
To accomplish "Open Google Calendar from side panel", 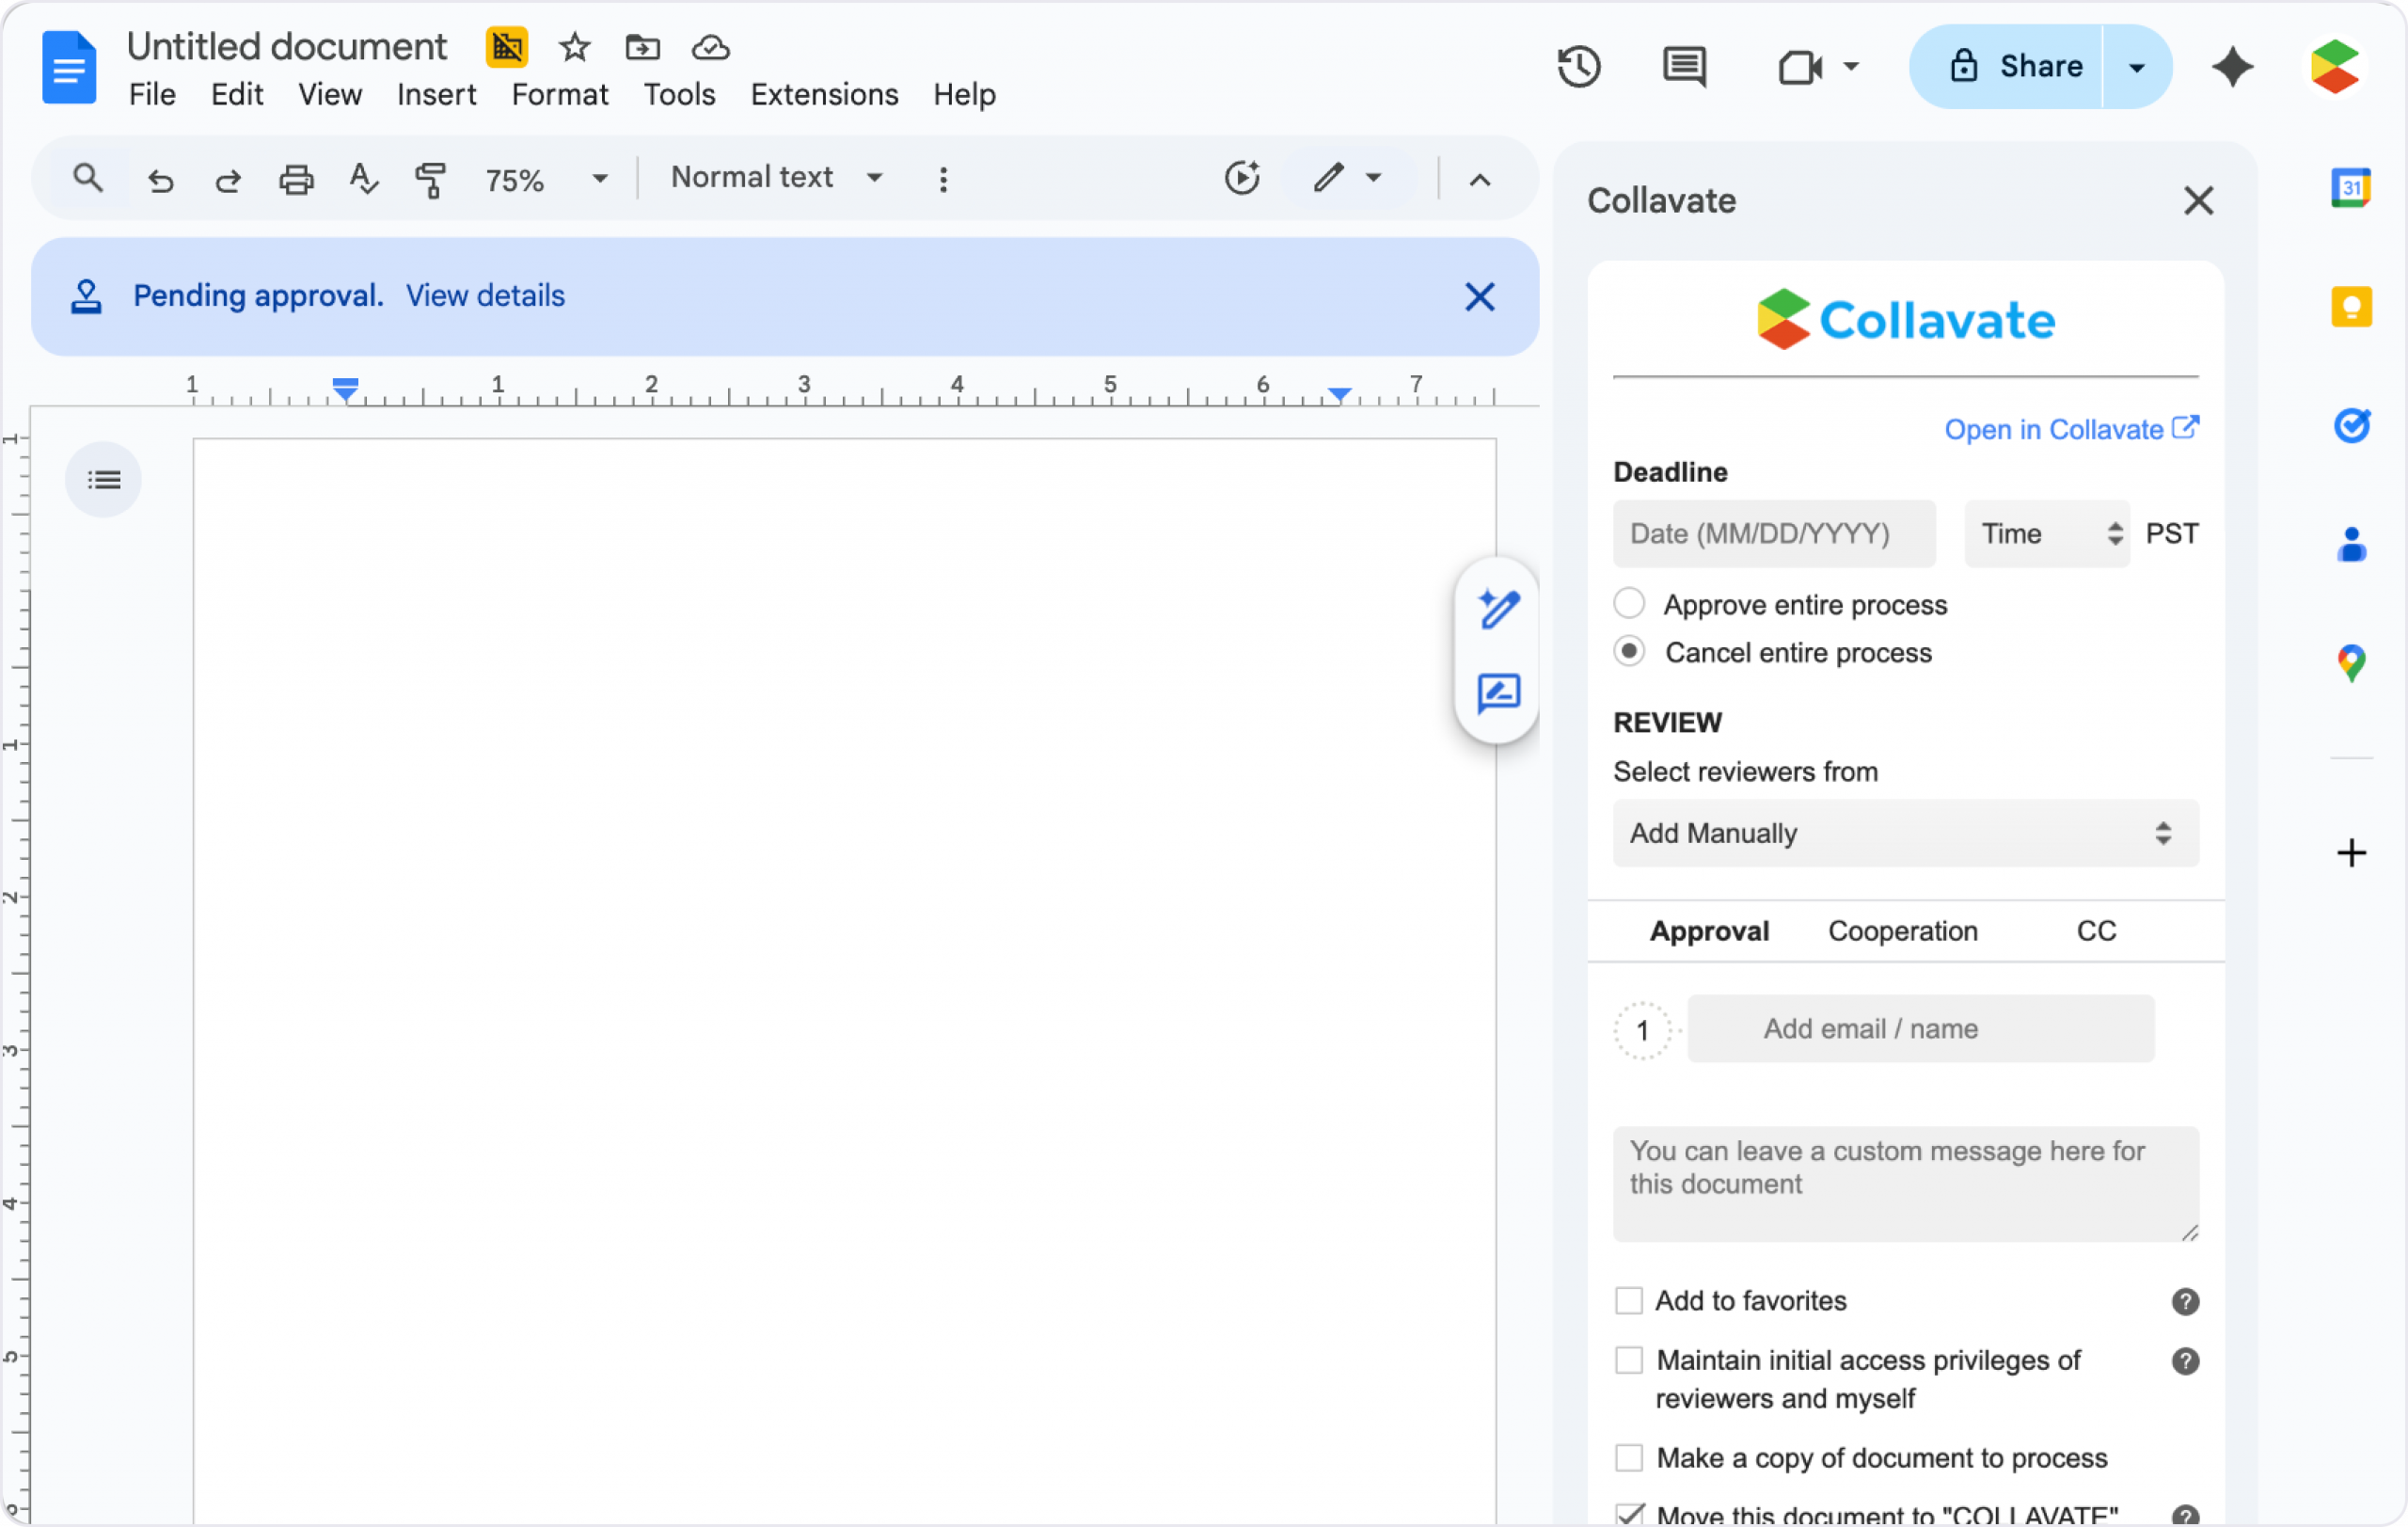I will pyautogui.click(x=2351, y=187).
